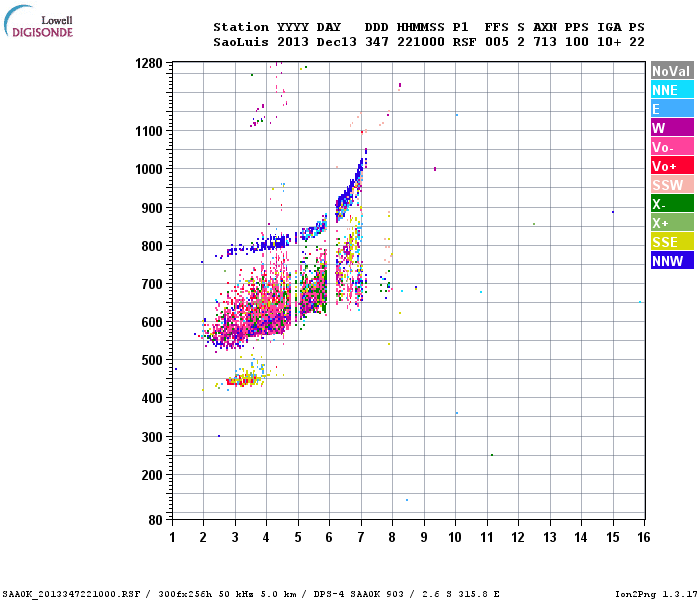Click the time value '221000'
700x600 pixels.
coord(421,42)
